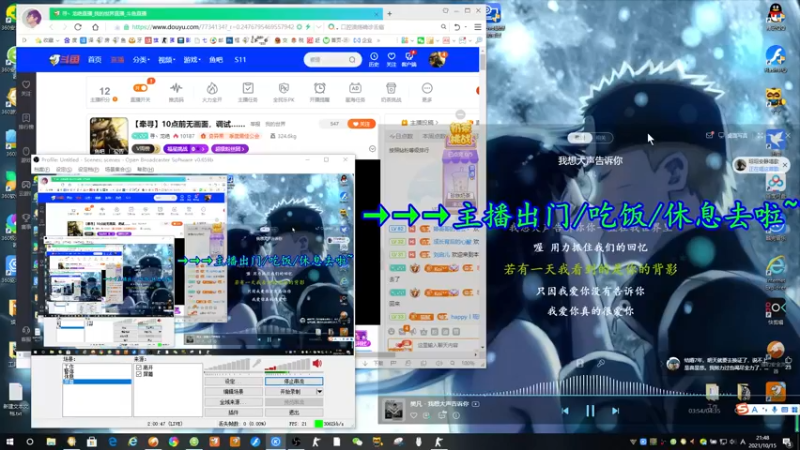Click the orange 关注 follow button
Screen dimensions: 800x450
[361, 123]
